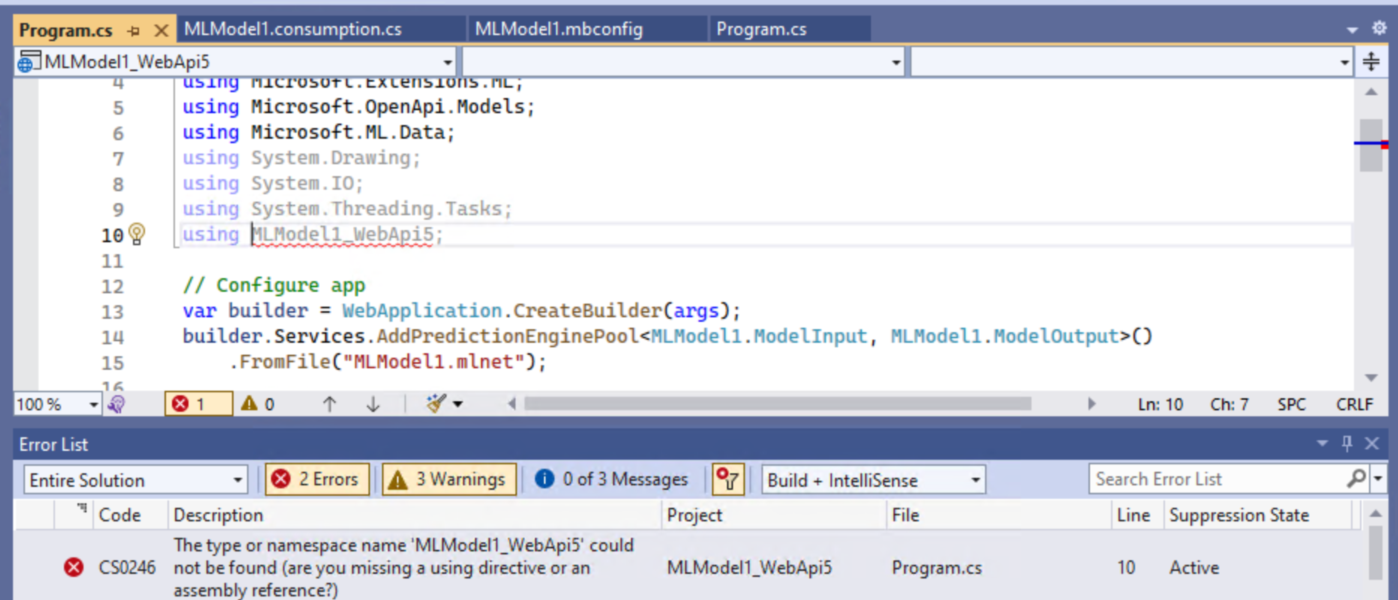Toggle the filter funnel in Error List toolbar
This screenshot has height=600, width=1398.
(x=728, y=479)
